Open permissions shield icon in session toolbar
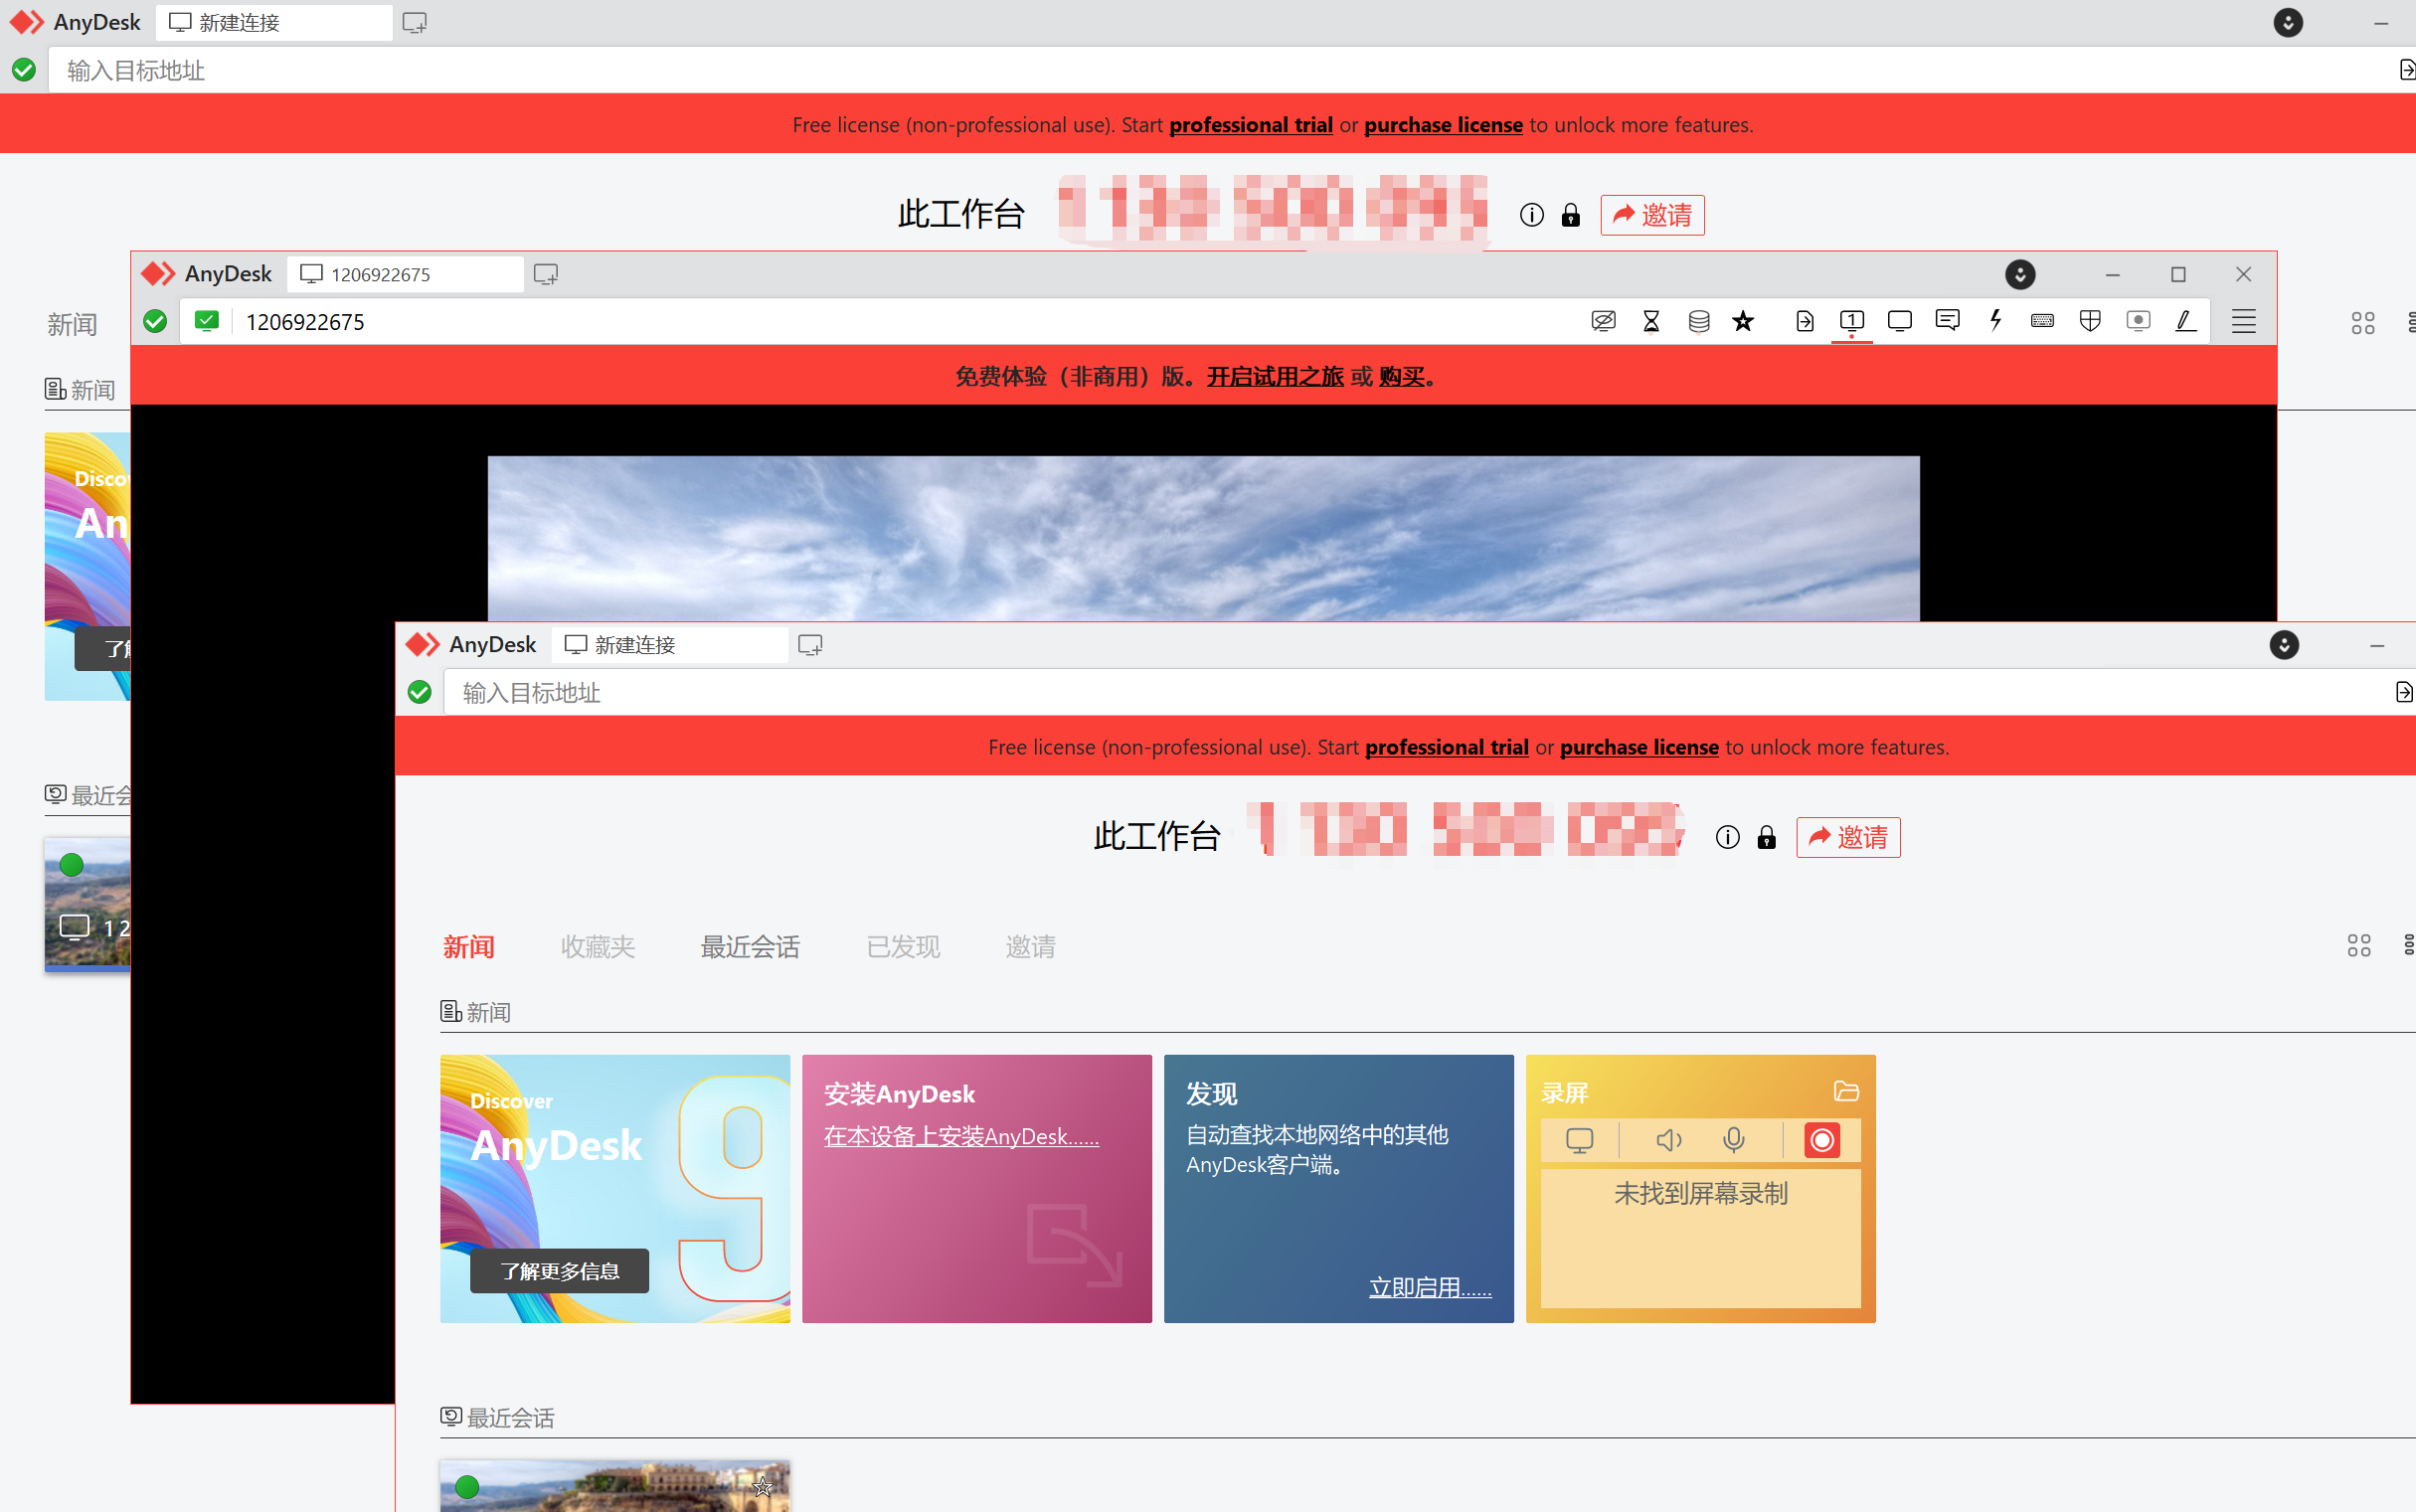Image resolution: width=2416 pixels, height=1512 pixels. pyautogui.click(x=2090, y=321)
